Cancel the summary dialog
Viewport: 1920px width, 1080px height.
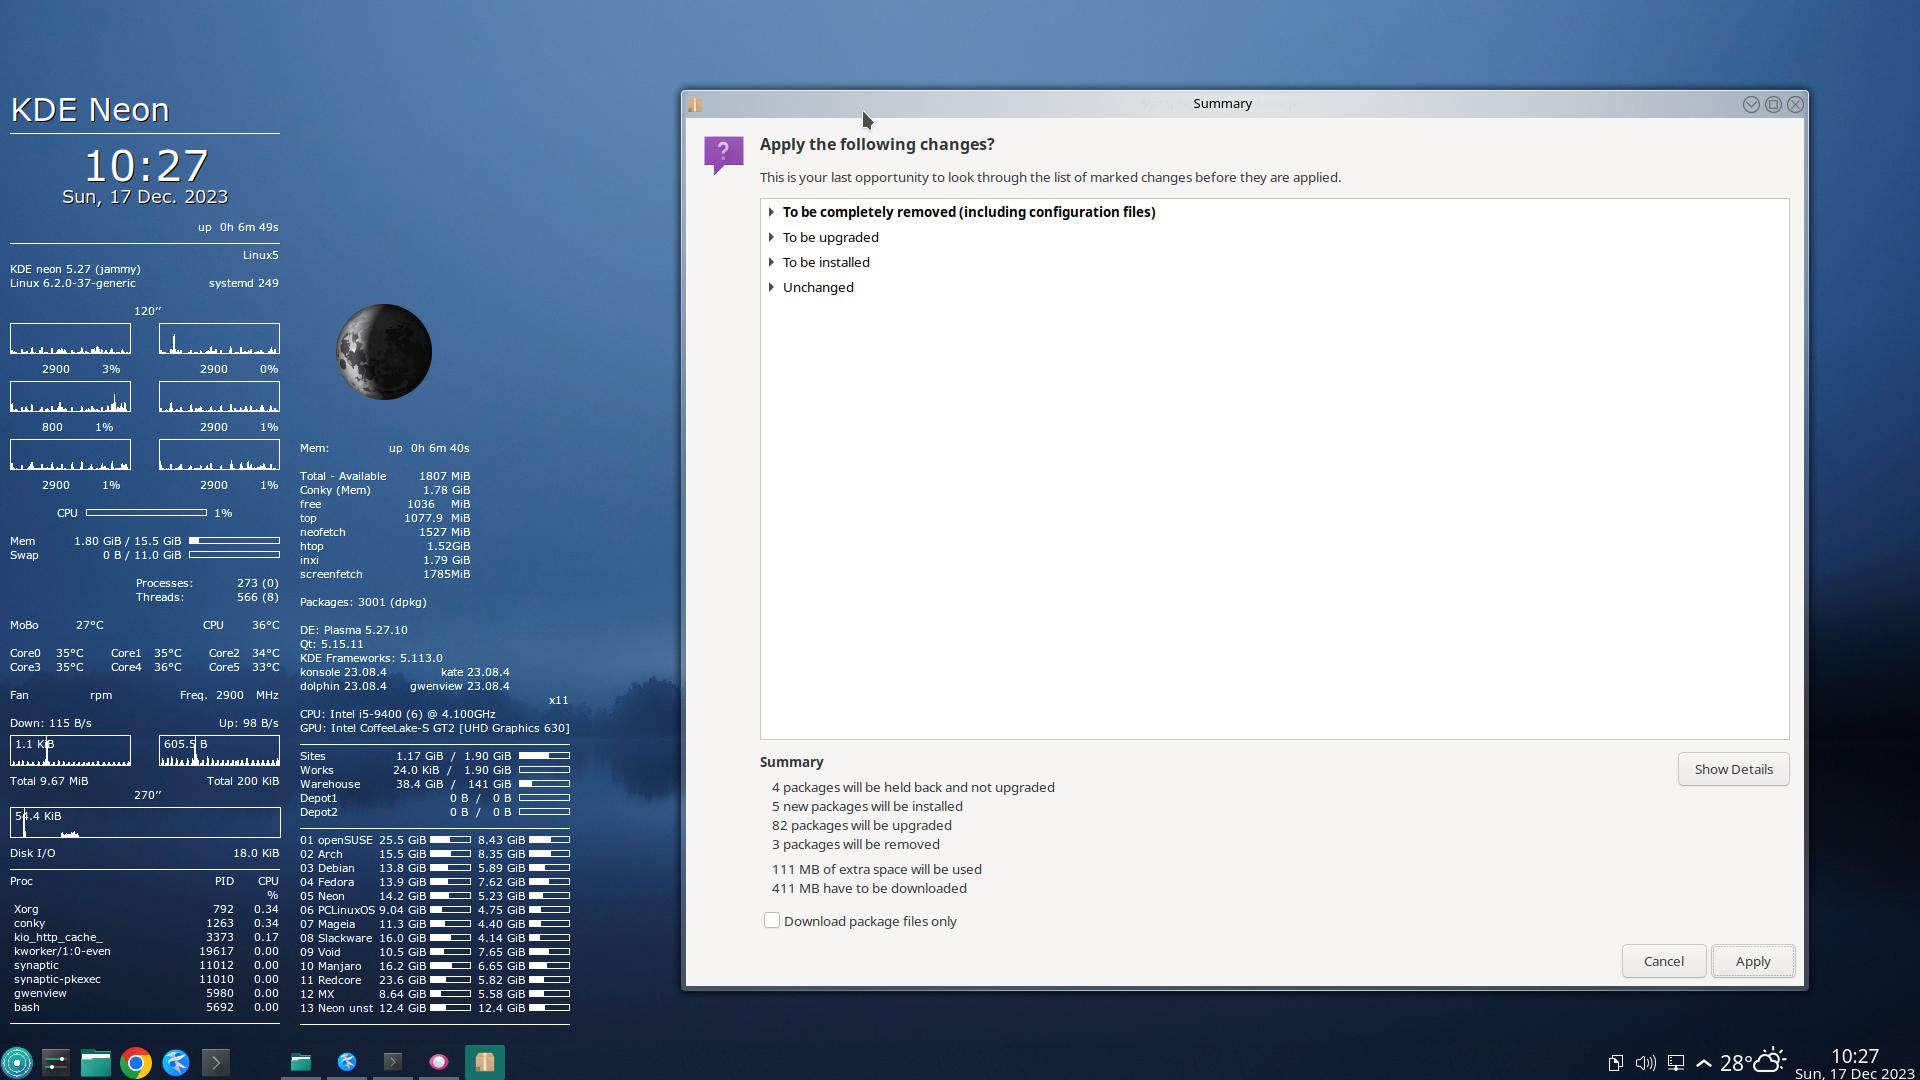pyautogui.click(x=1663, y=961)
